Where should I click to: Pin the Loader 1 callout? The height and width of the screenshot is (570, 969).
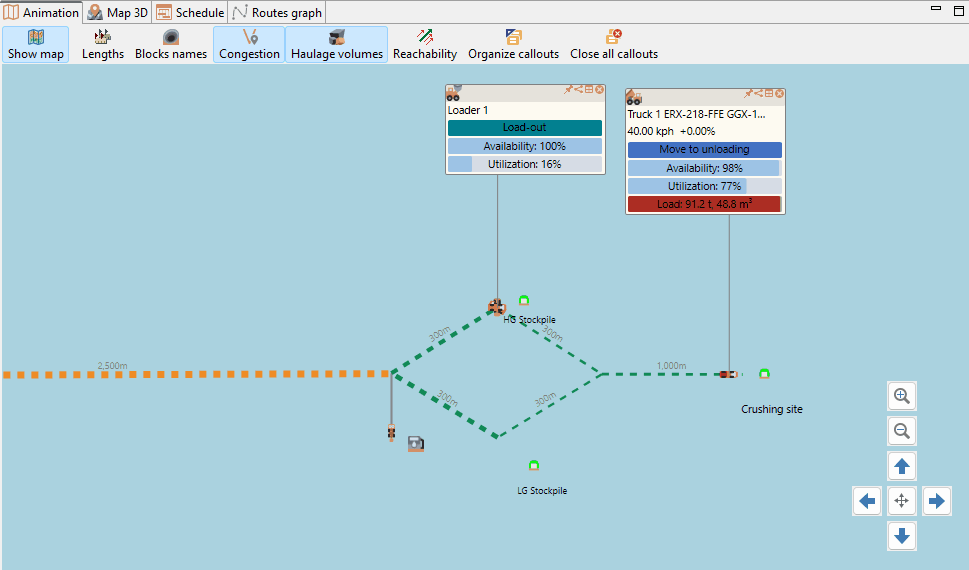[568, 90]
